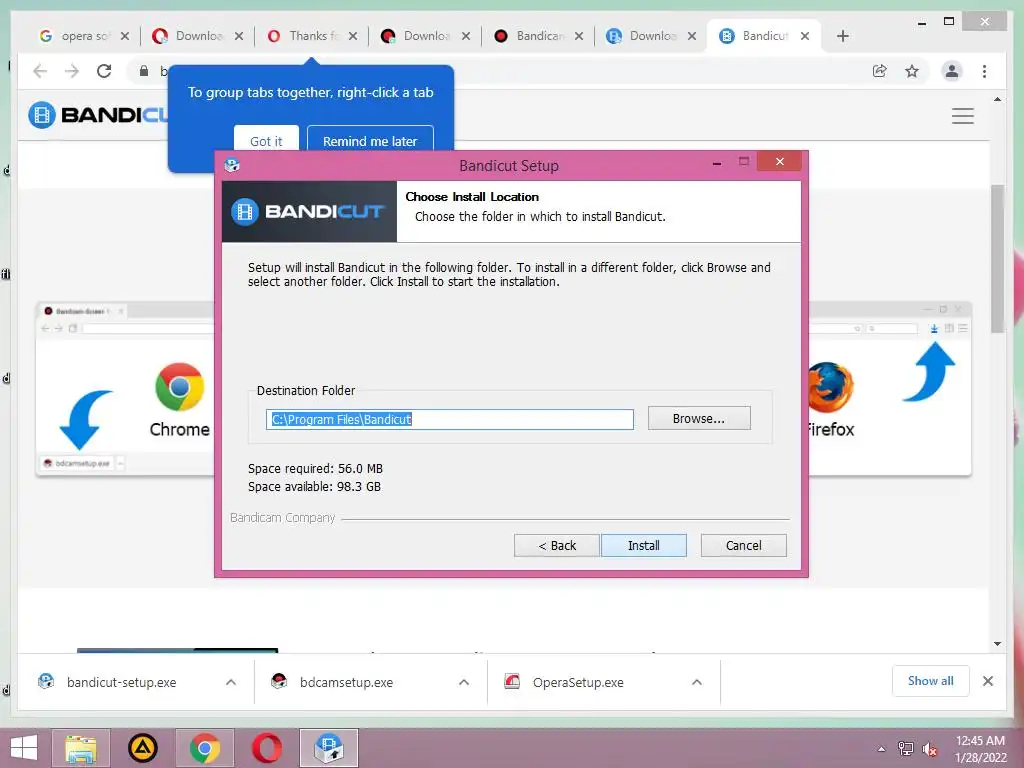Click Chrome back arrow
Image resolution: width=1024 pixels, height=768 pixels.
(x=40, y=71)
